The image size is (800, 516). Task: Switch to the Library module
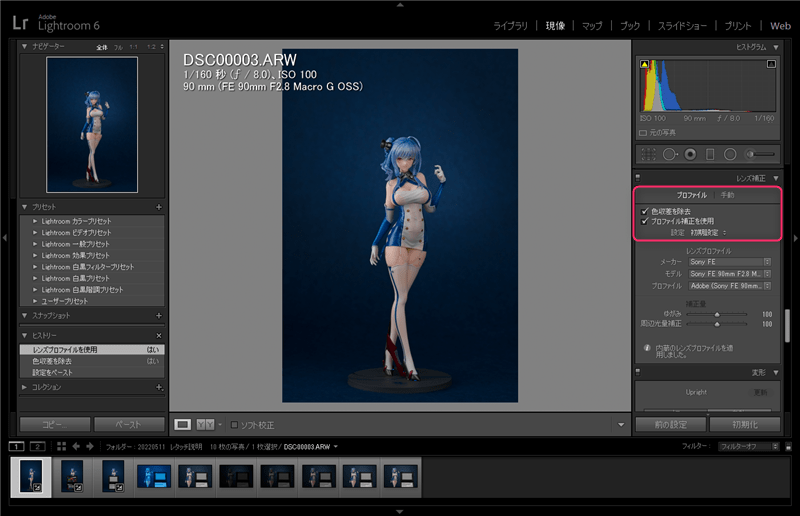[510, 26]
